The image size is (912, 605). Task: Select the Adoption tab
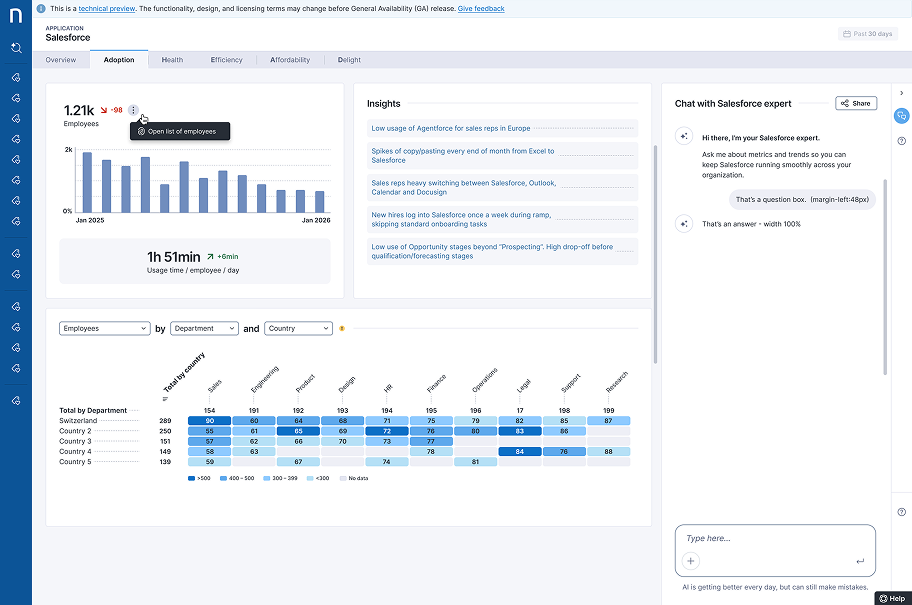coord(119,60)
